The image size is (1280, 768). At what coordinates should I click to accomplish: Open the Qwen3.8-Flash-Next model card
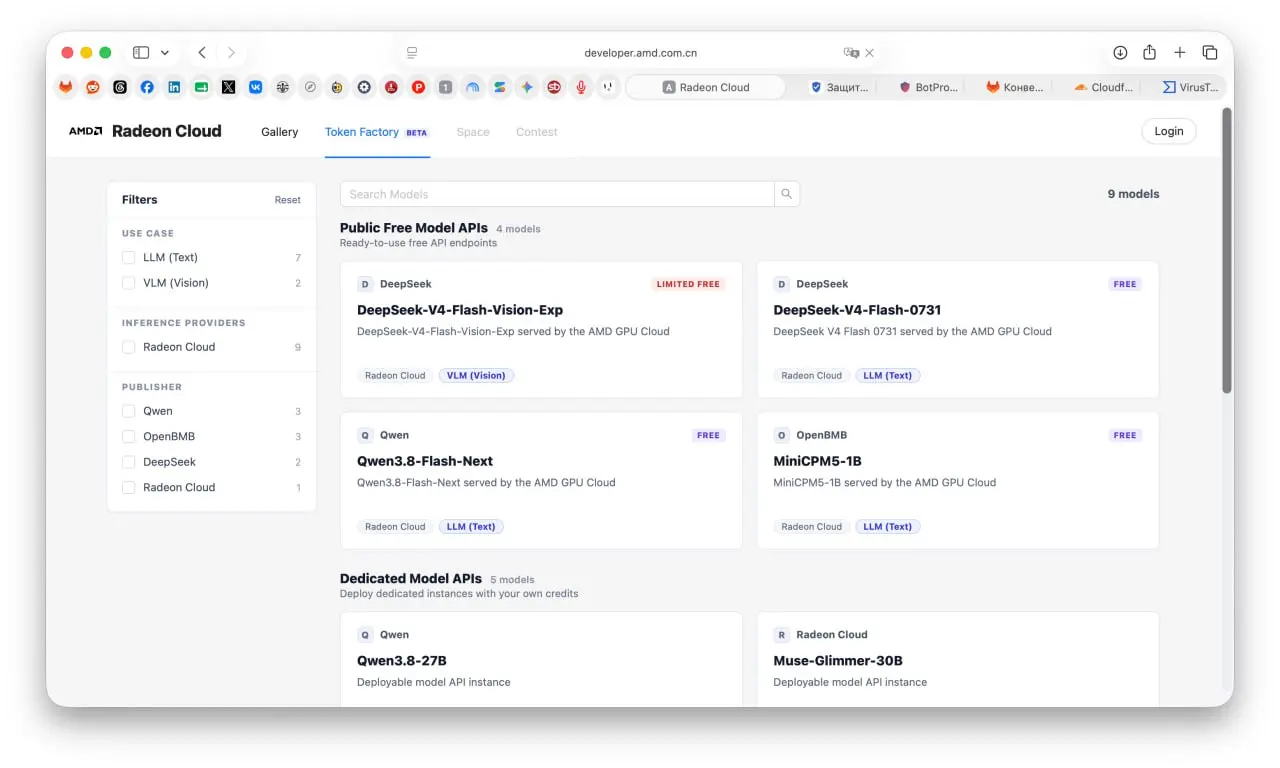(542, 481)
